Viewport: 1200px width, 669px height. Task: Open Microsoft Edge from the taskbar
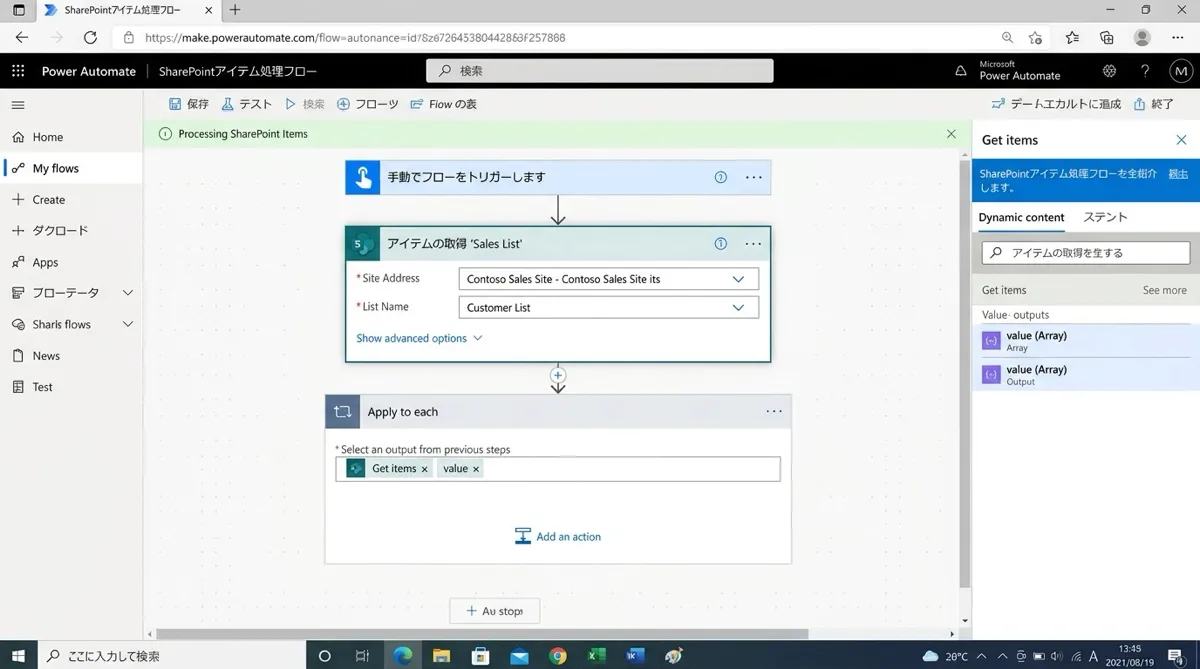click(403, 656)
